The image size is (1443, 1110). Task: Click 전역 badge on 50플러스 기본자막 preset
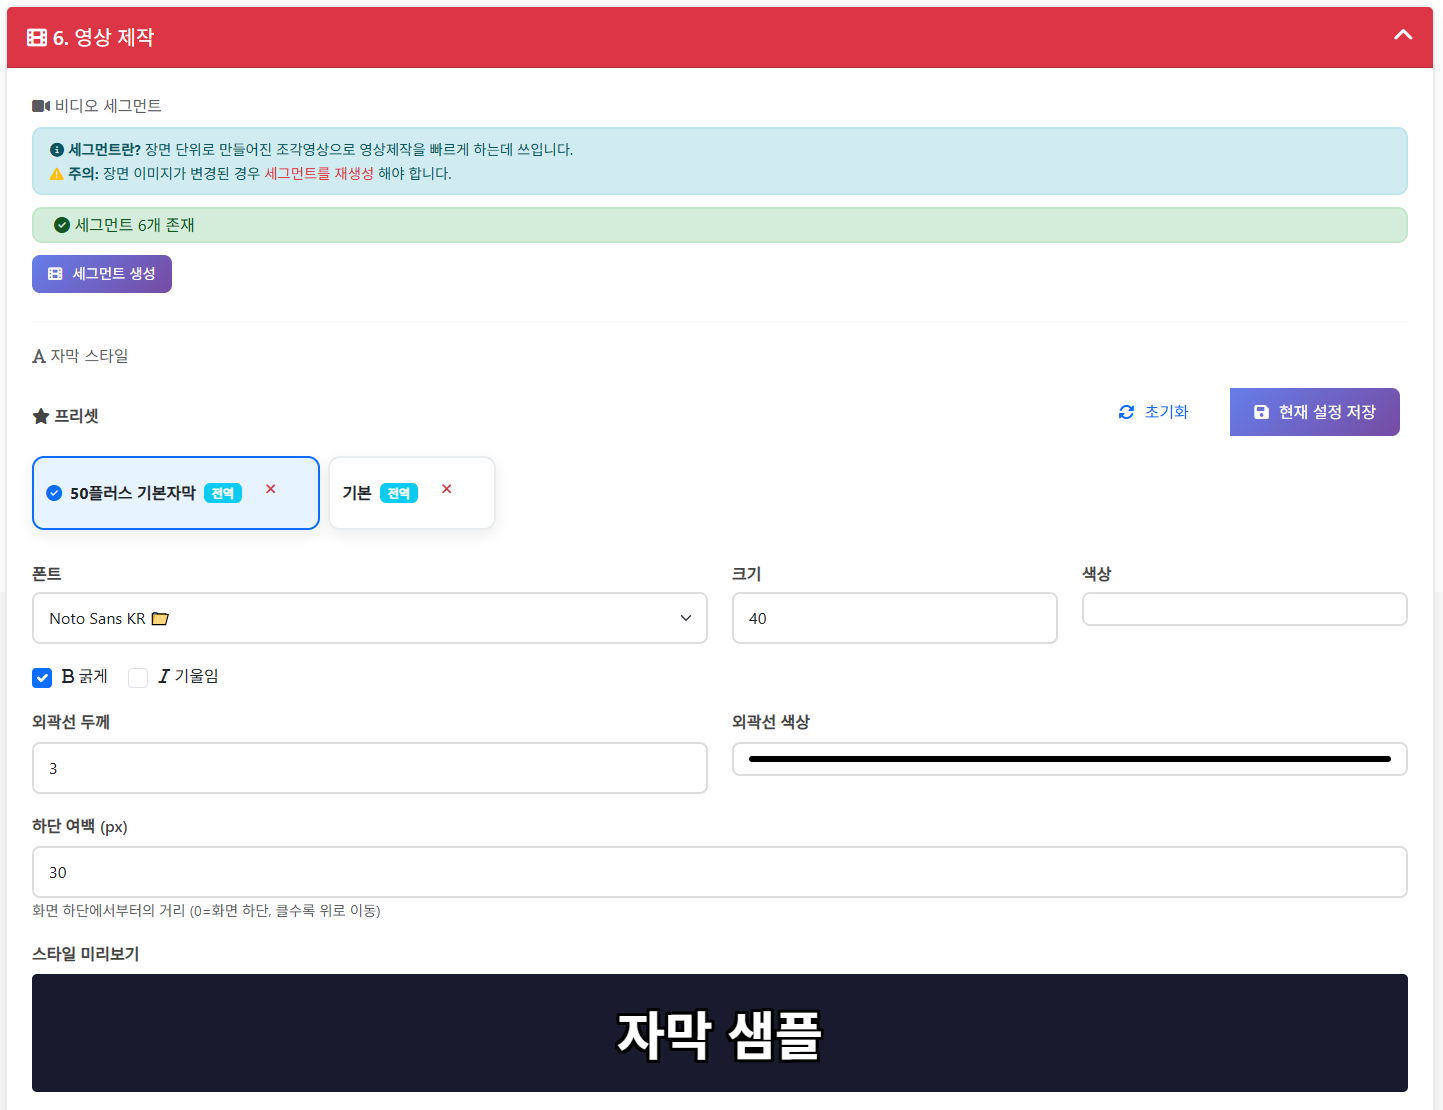[223, 493]
